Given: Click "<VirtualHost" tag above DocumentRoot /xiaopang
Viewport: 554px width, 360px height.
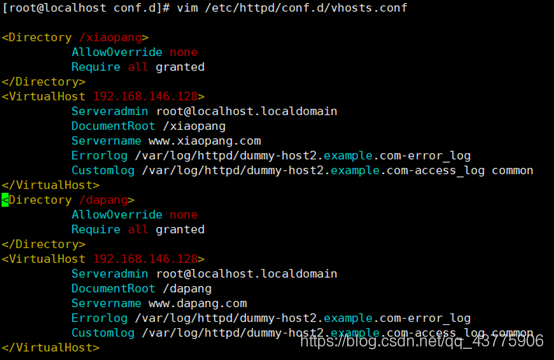Looking at the screenshot, I should (x=43, y=96).
